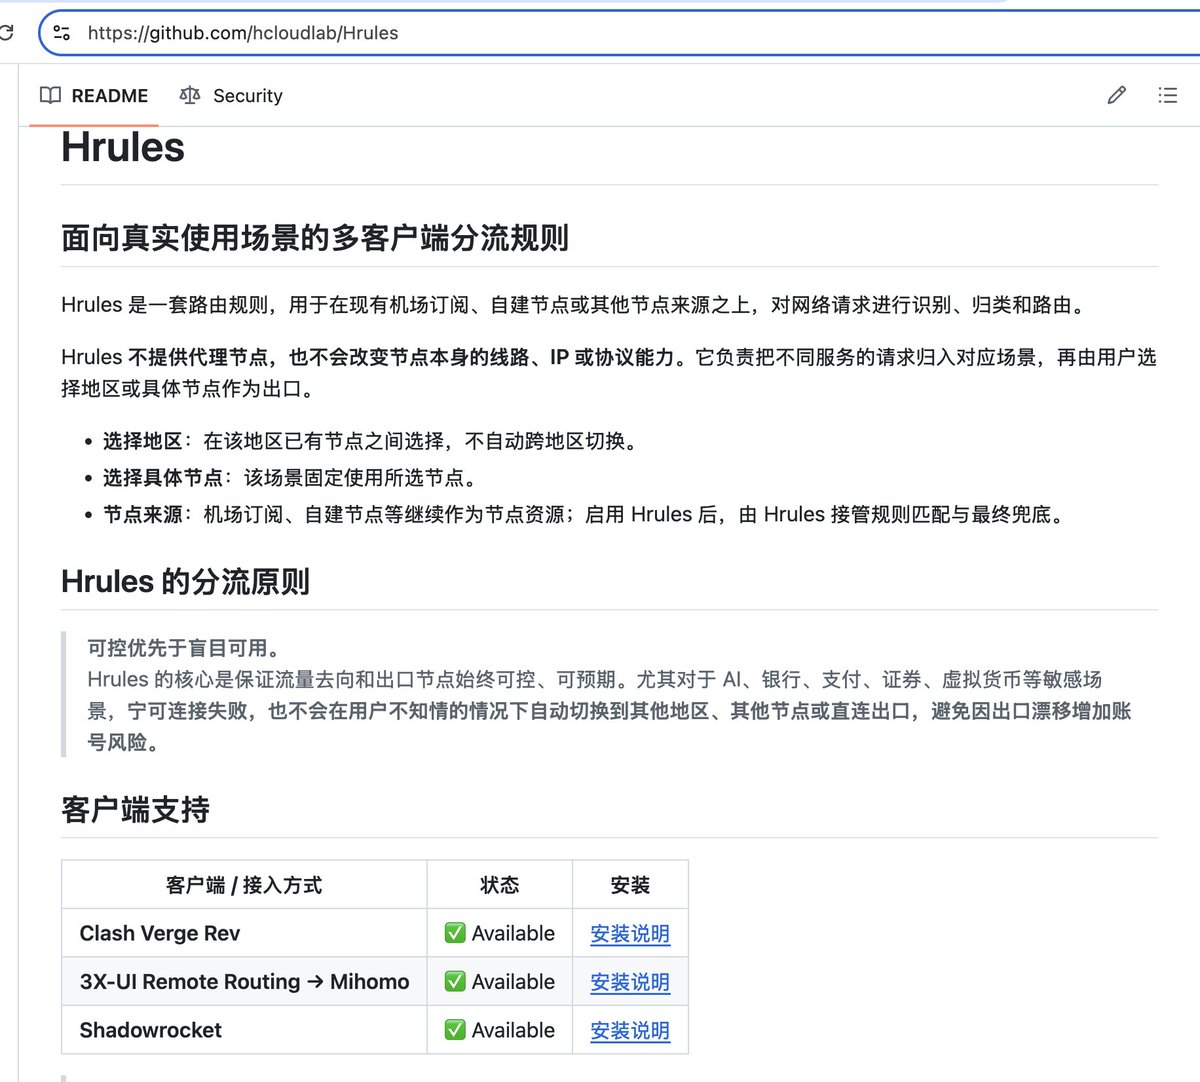Switch to the README tab
This screenshot has height=1082, width=1200.
(94, 96)
